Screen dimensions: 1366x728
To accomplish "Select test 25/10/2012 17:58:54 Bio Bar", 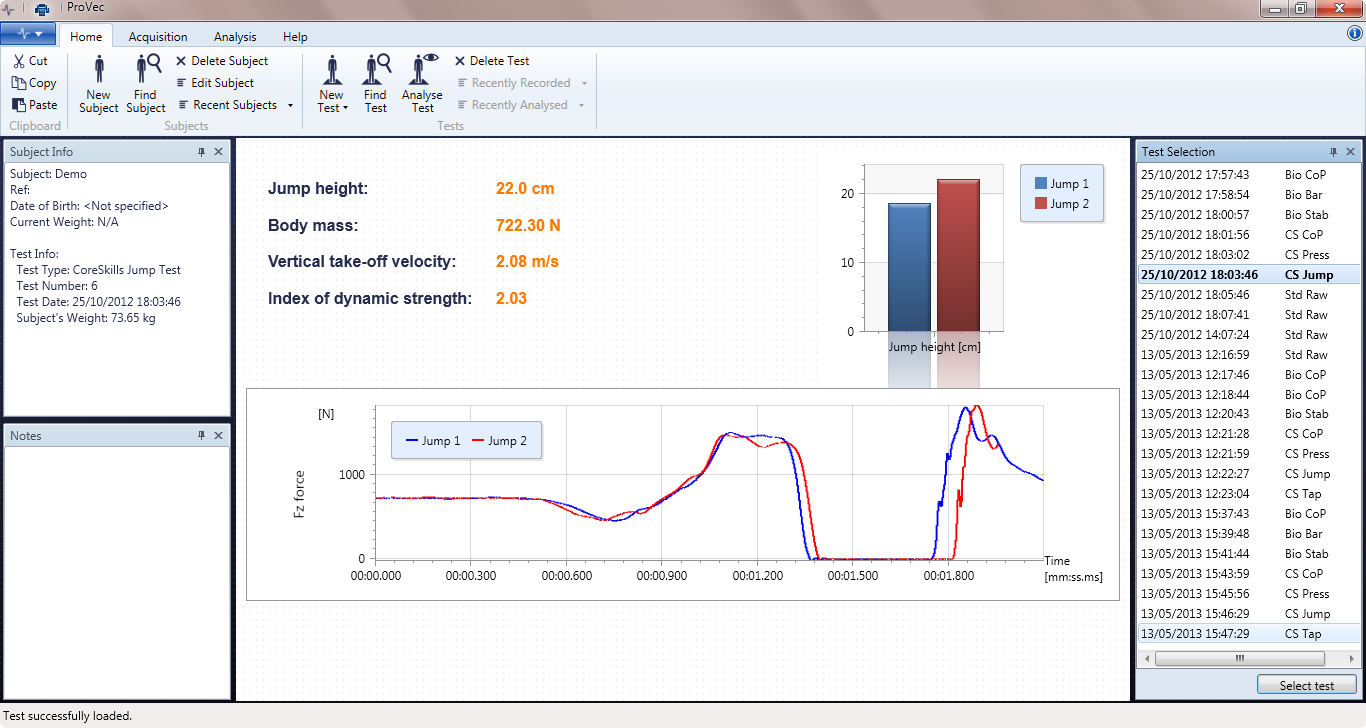I will (1249, 195).
